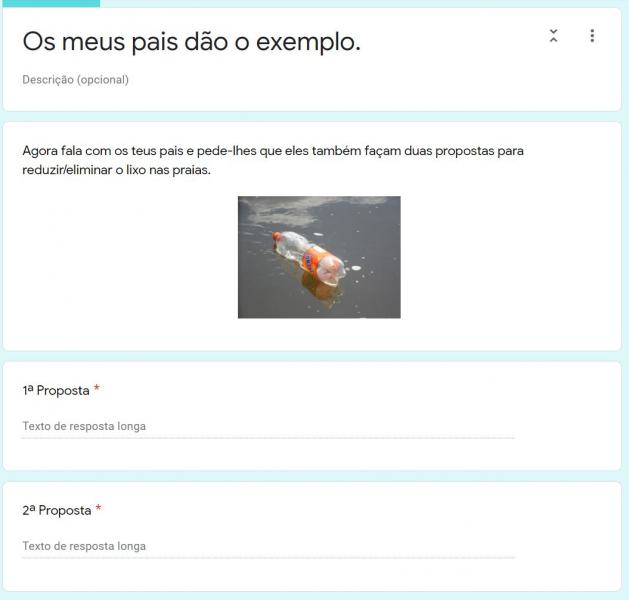Click the long answer field under 2ª Proposta
Image resolution: width=629 pixels, height=600 pixels.
pos(268,546)
